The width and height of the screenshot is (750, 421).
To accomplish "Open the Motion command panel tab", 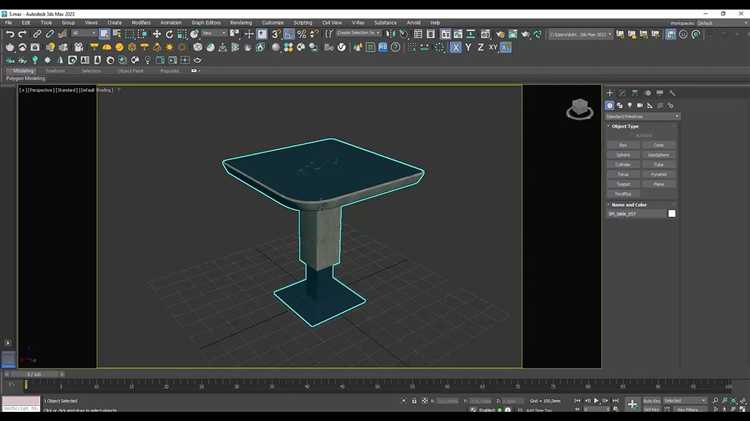I will pos(648,93).
